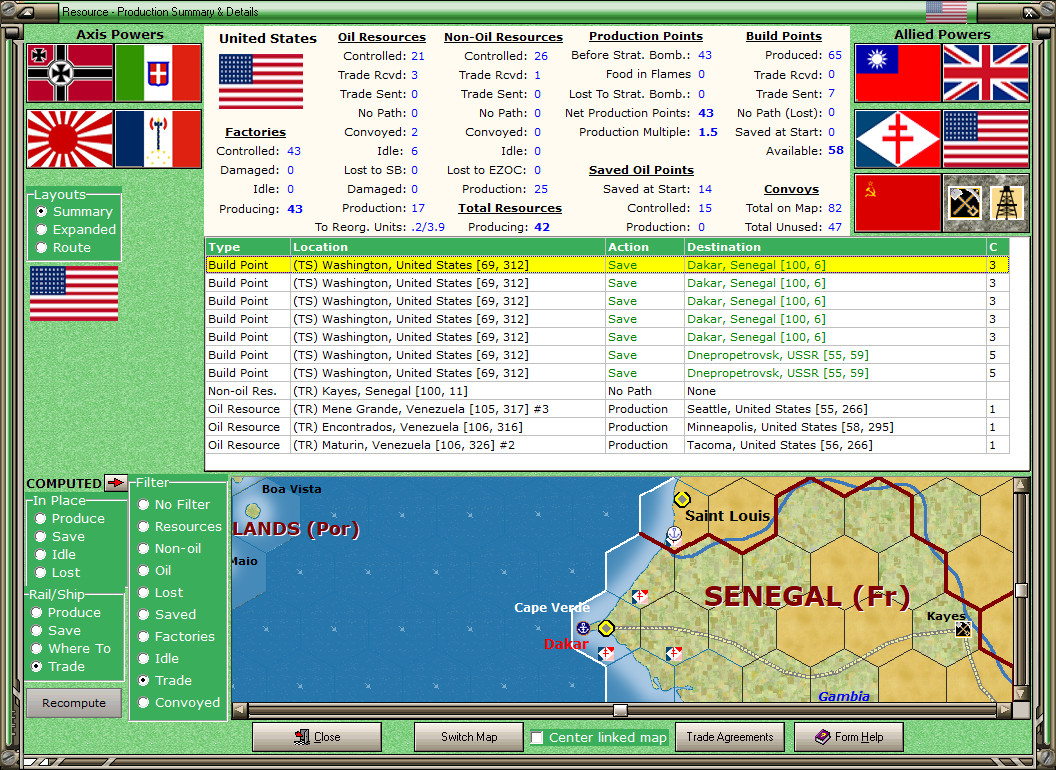
Task: Select the United Kingdom flag
Action: (986, 73)
